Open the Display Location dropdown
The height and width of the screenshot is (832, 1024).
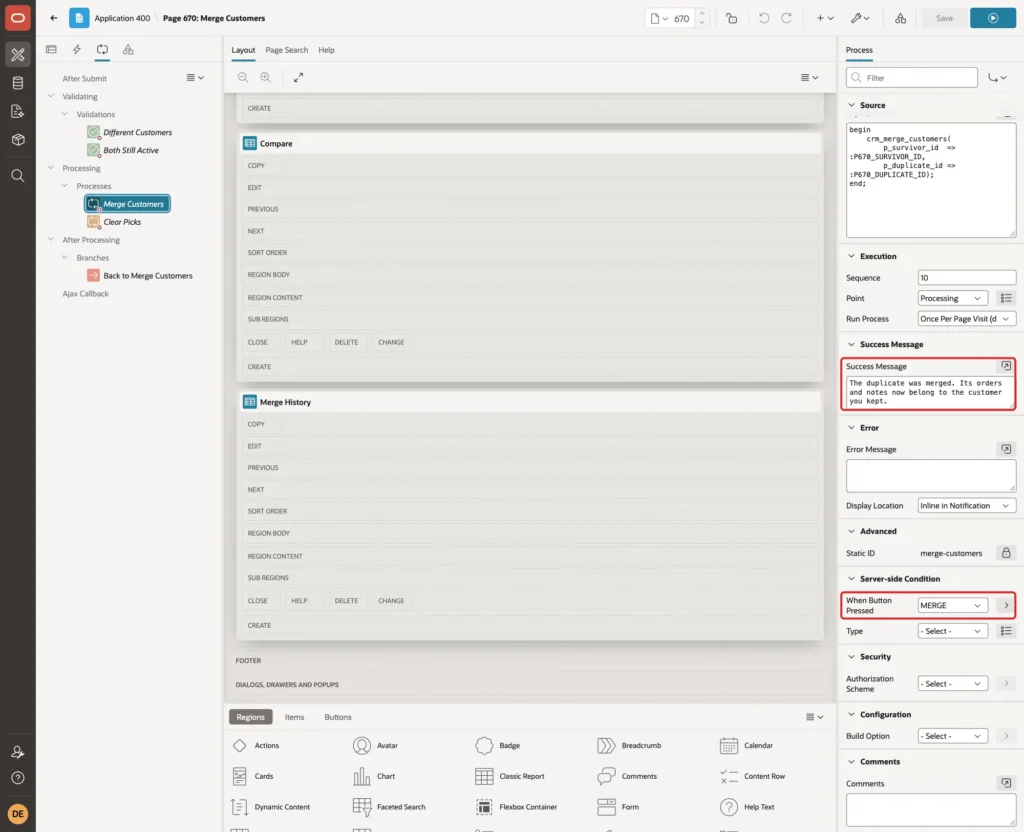point(967,505)
